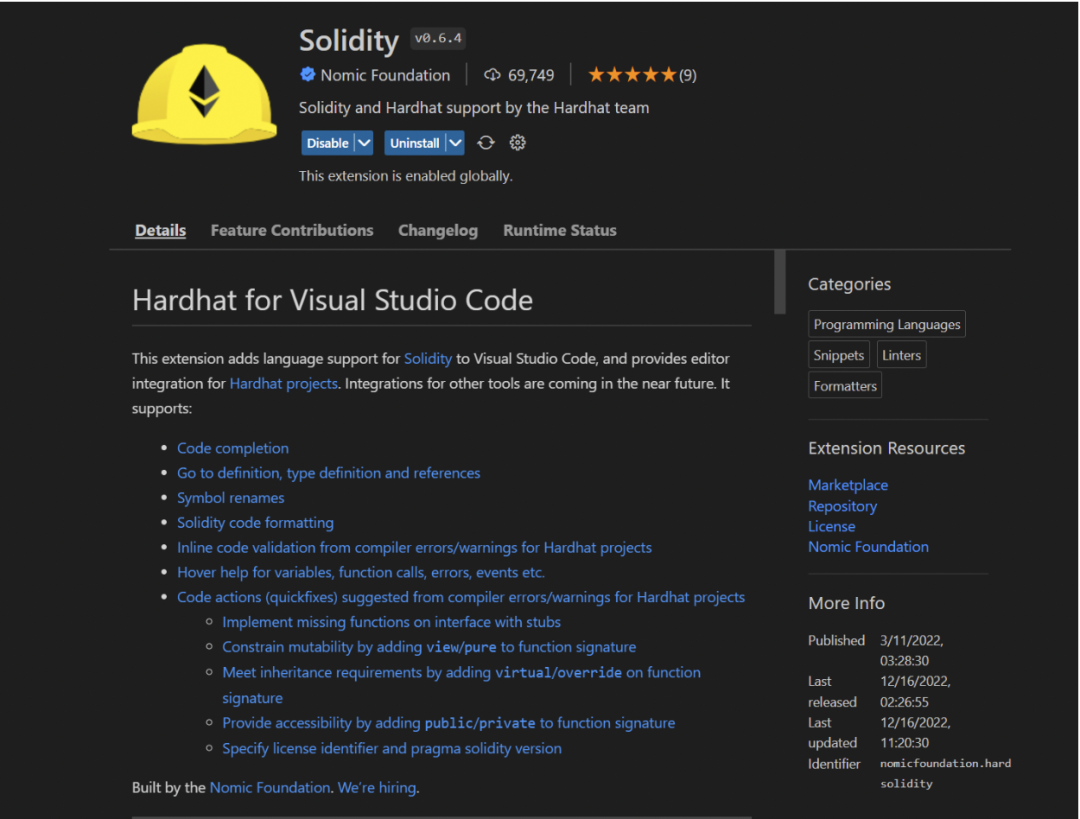This screenshot has height=819, width=1080.
Task: Click the five-star rating
Action: [632, 74]
